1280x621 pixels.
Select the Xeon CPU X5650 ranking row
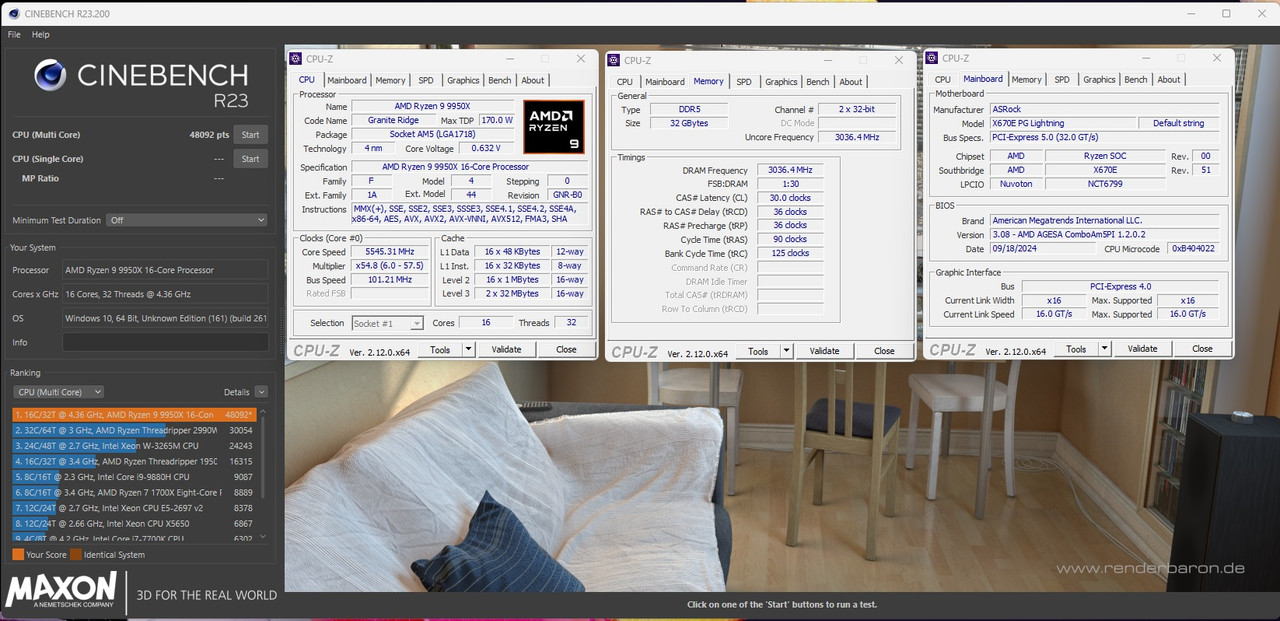[136, 523]
